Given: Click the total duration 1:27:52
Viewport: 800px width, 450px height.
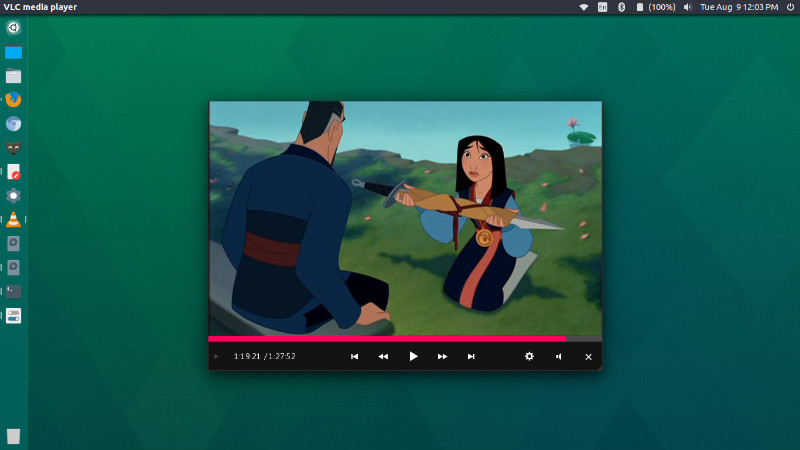Looking at the screenshot, I should (x=282, y=356).
